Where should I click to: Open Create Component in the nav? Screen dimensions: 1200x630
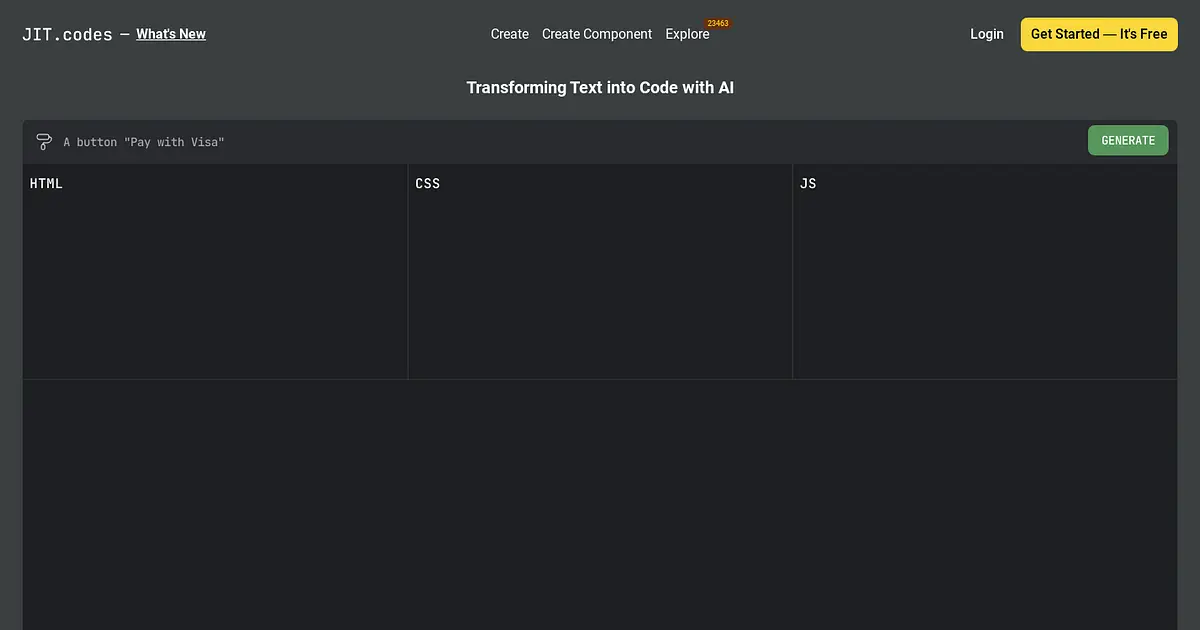[597, 34]
